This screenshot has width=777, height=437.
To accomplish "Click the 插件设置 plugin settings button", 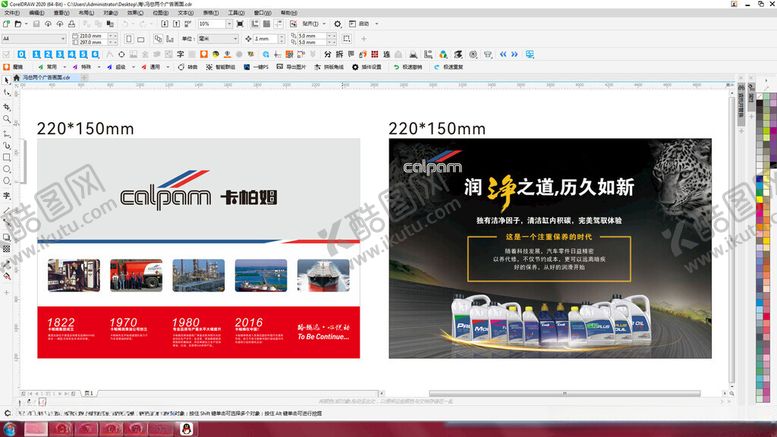I will (371, 67).
